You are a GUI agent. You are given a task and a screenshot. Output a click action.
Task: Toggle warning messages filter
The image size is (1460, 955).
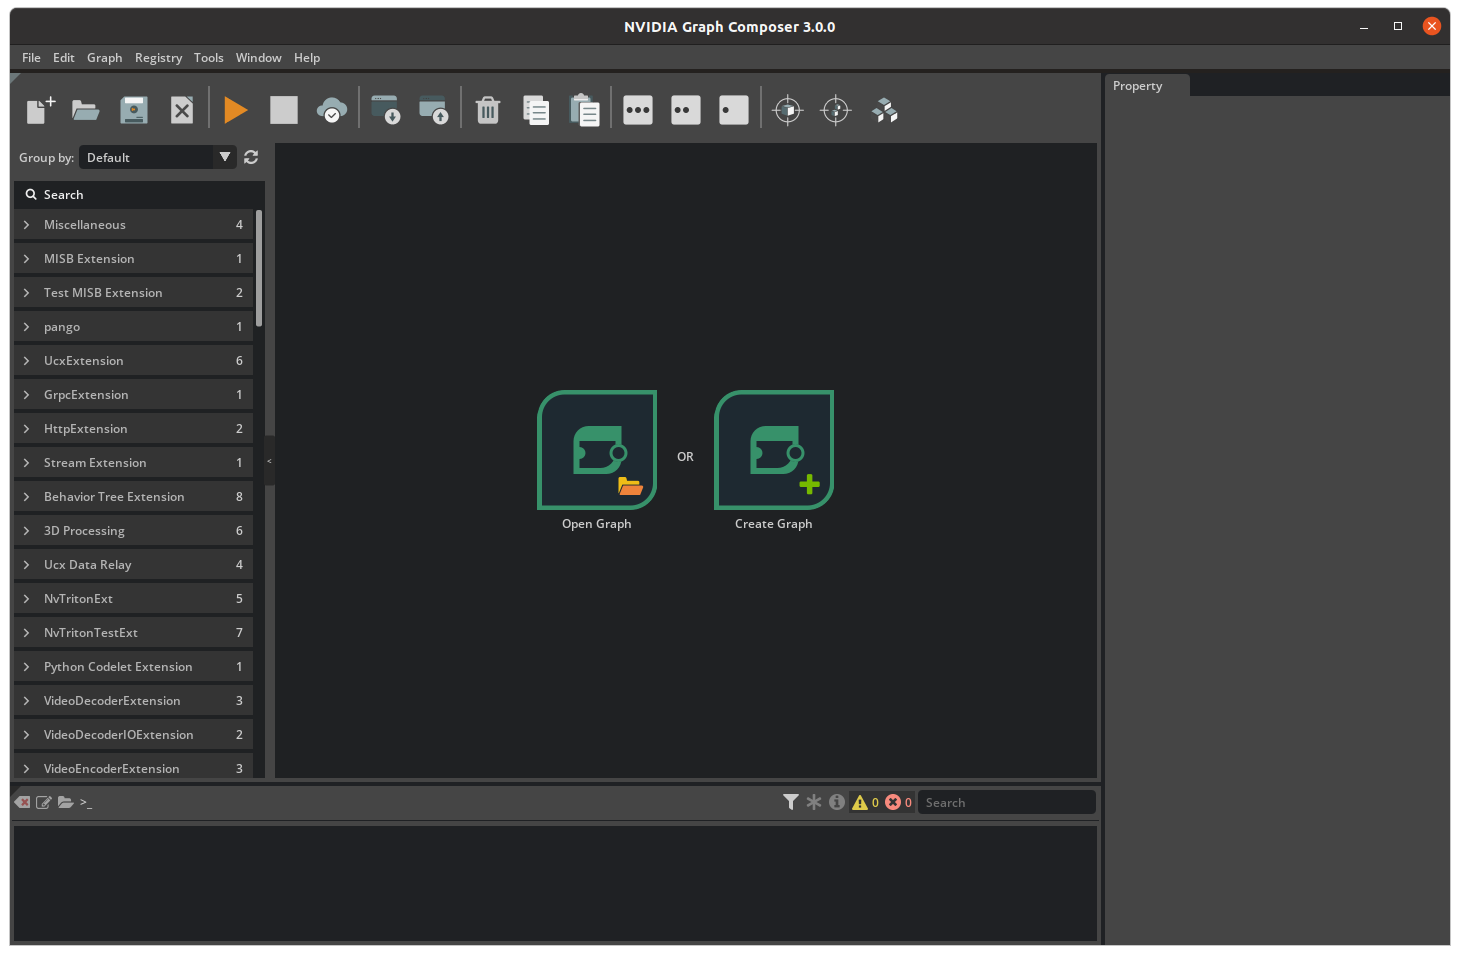[x=865, y=802]
